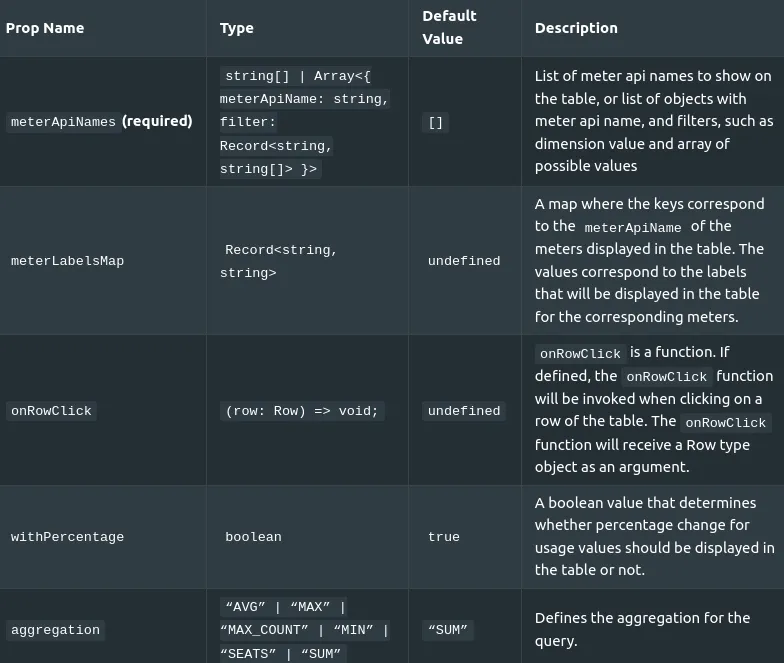Click the aggregation prop name
This screenshot has height=663, width=784.
55,630
